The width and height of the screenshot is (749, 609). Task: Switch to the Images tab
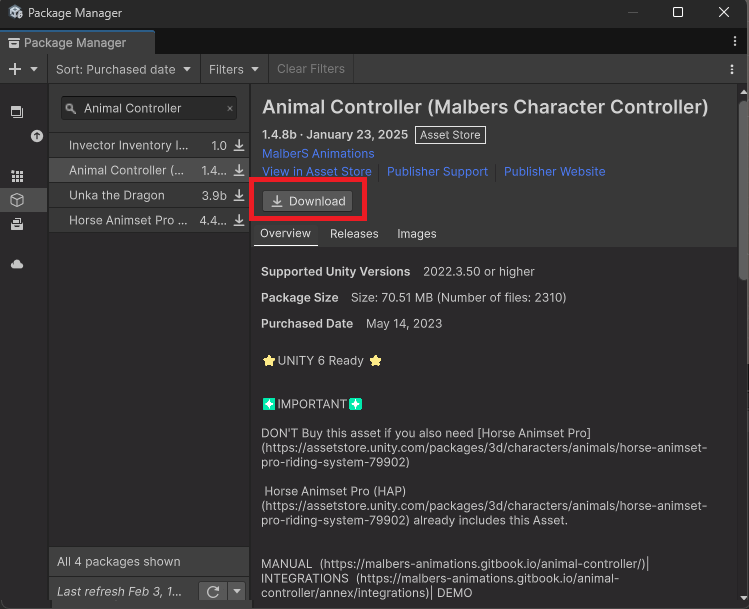click(x=417, y=234)
